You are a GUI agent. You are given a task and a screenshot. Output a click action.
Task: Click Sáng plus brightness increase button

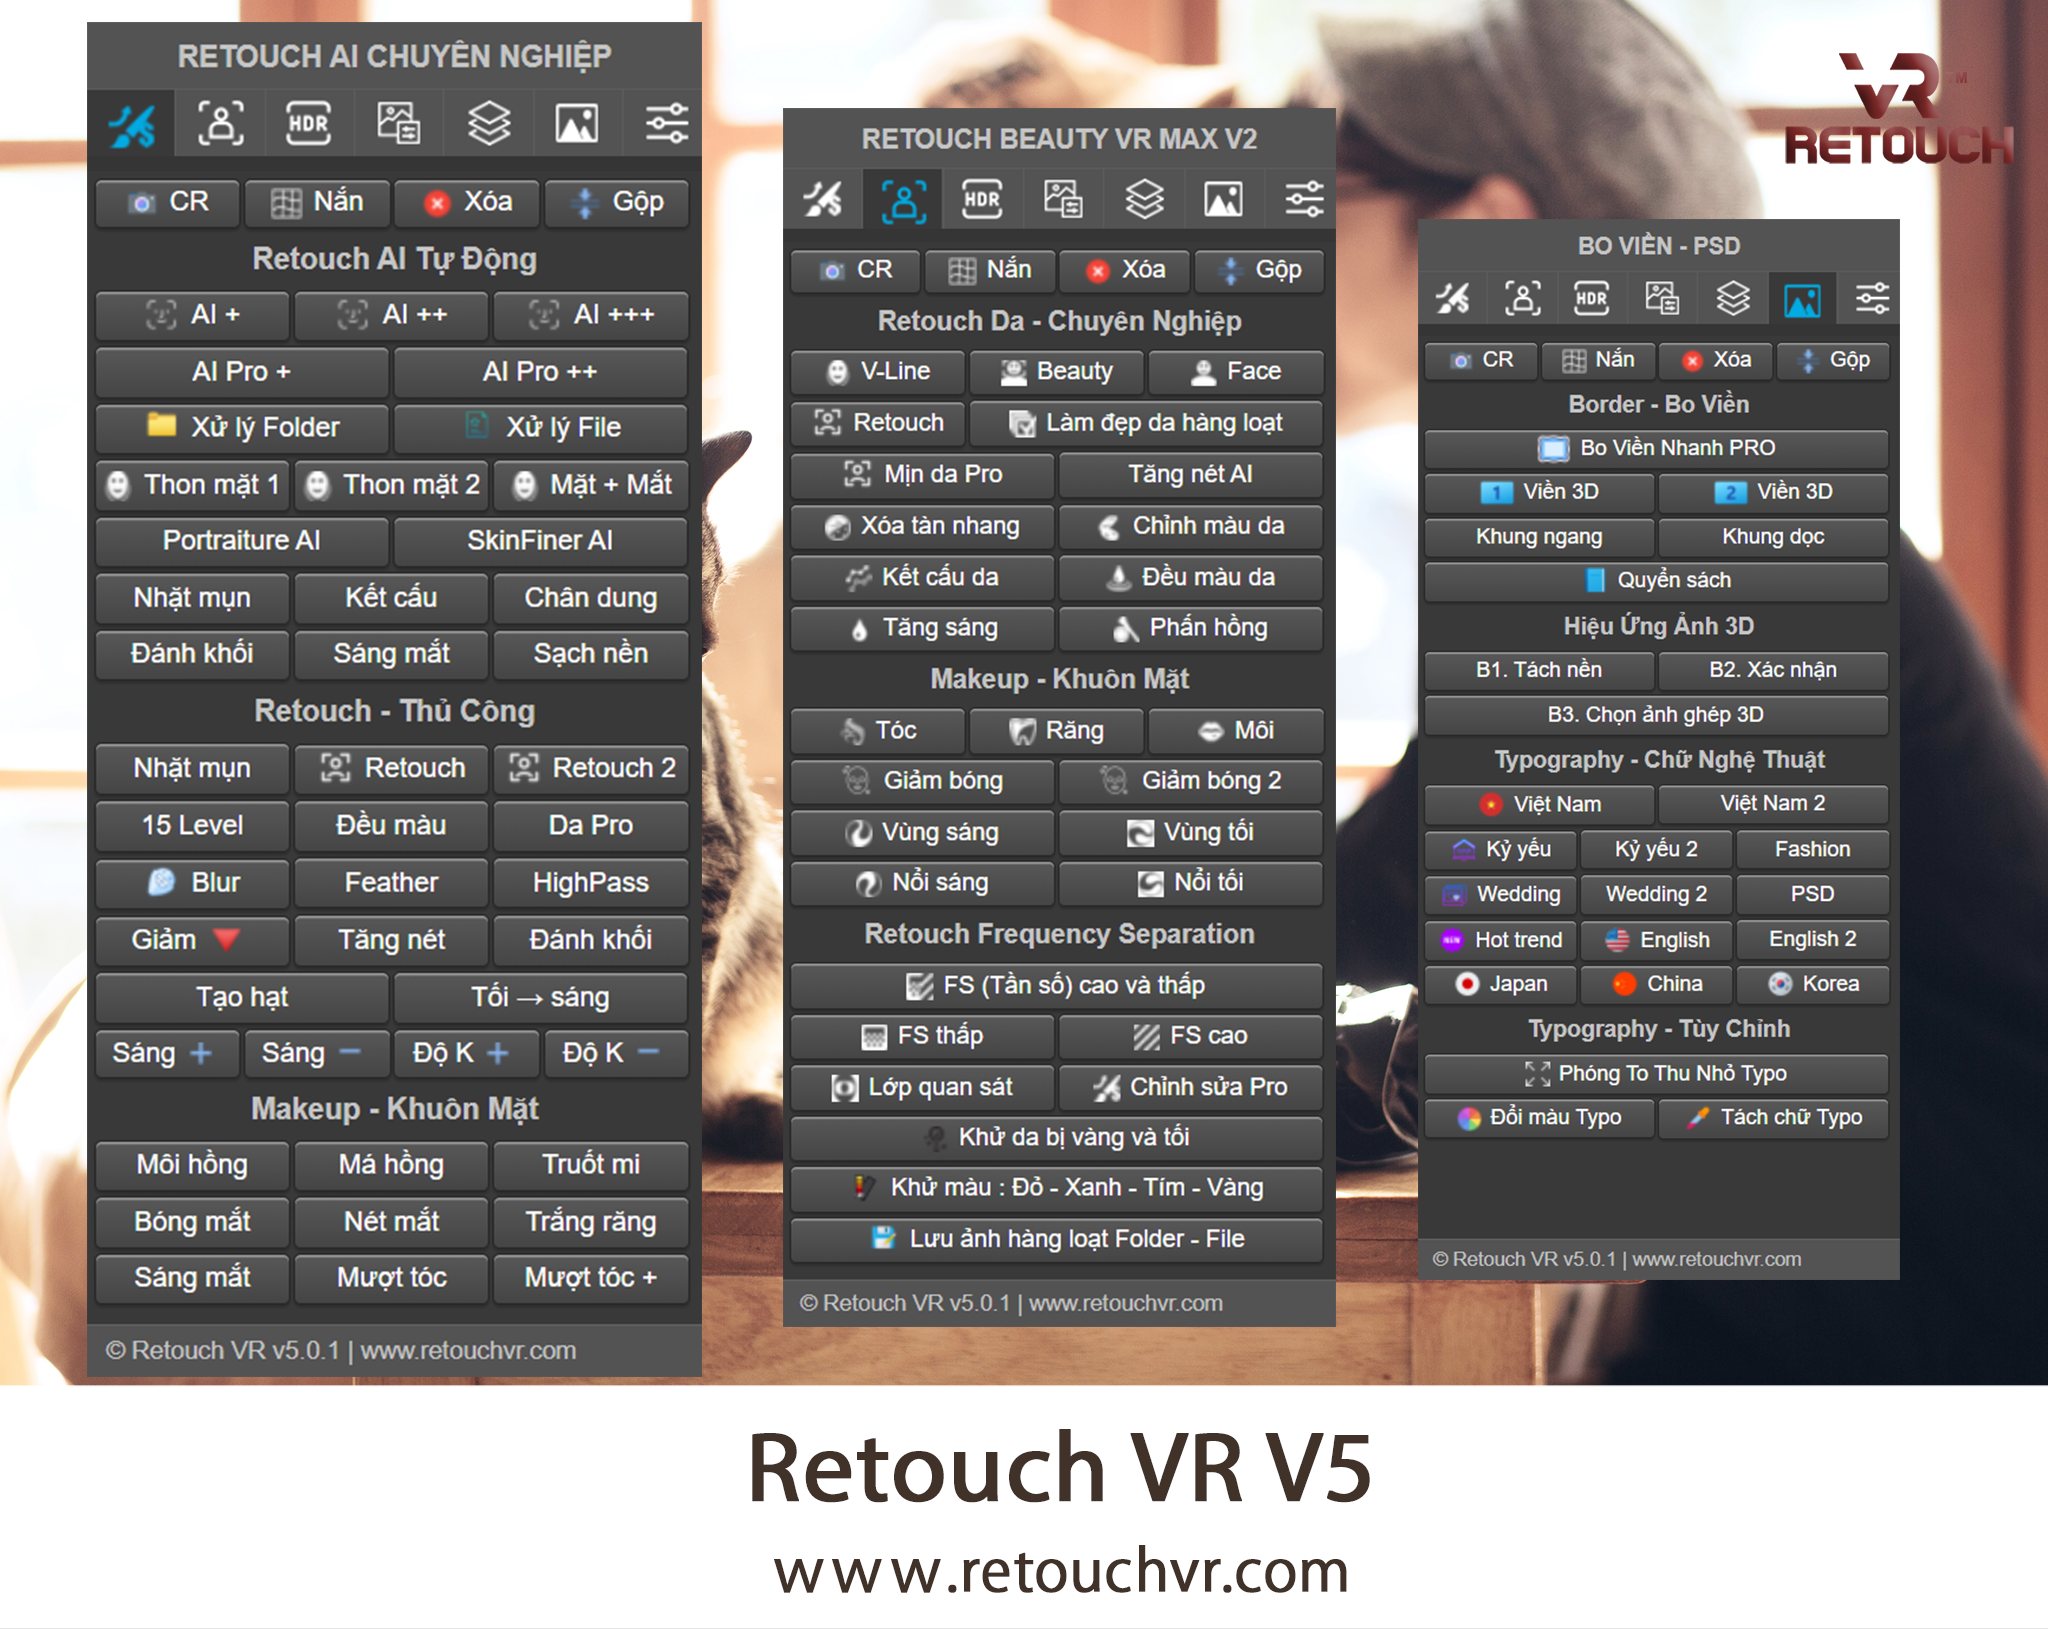click(x=166, y=1053)
